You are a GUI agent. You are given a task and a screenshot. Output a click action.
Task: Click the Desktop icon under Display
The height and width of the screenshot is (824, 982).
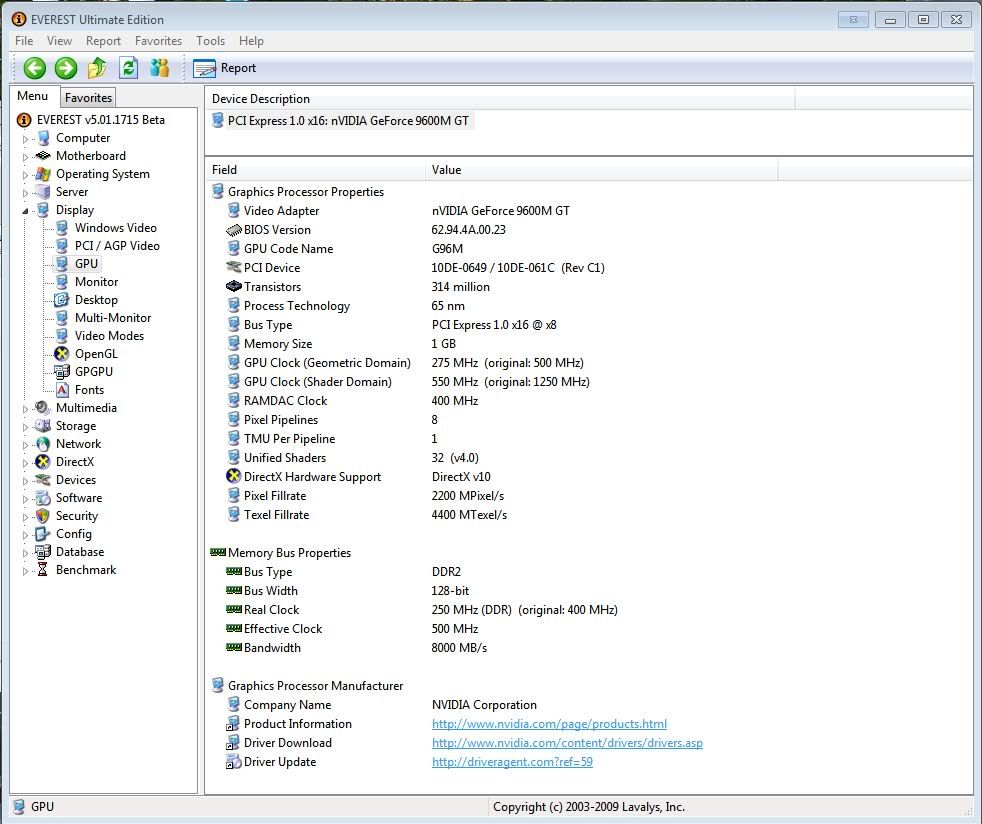pos(61,300)
